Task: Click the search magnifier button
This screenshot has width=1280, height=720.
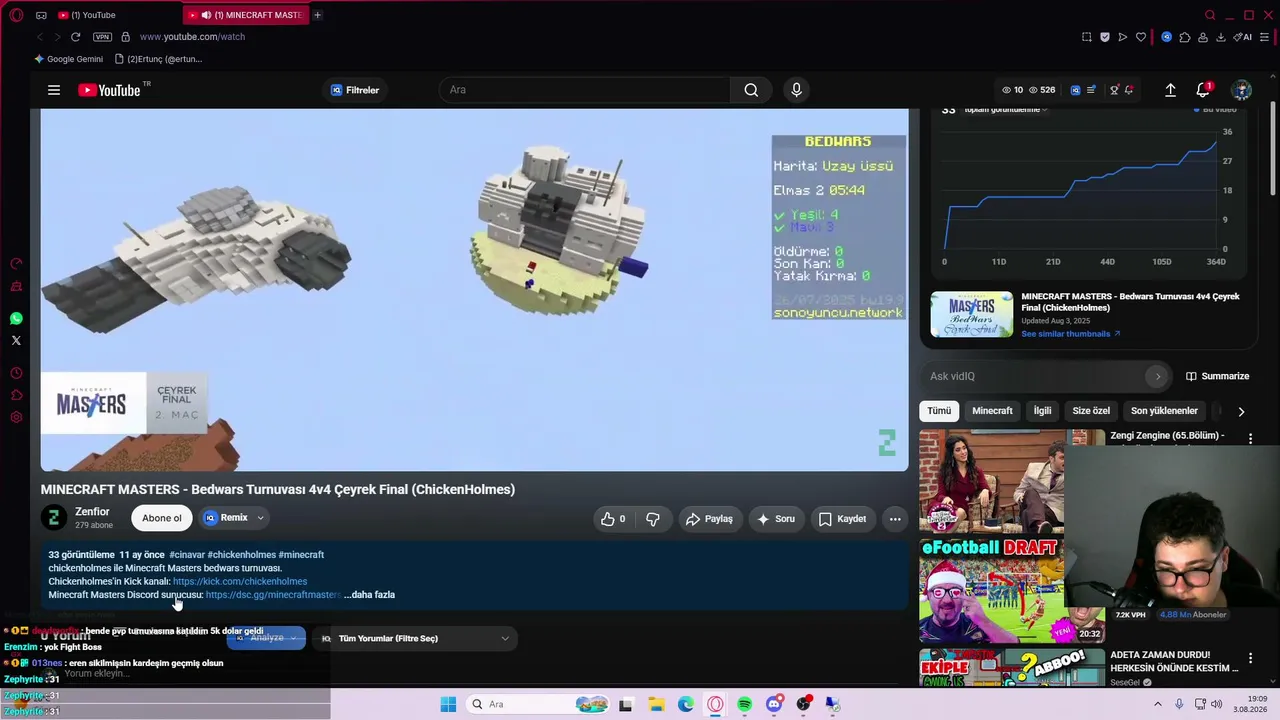Action: pos(751,90)
